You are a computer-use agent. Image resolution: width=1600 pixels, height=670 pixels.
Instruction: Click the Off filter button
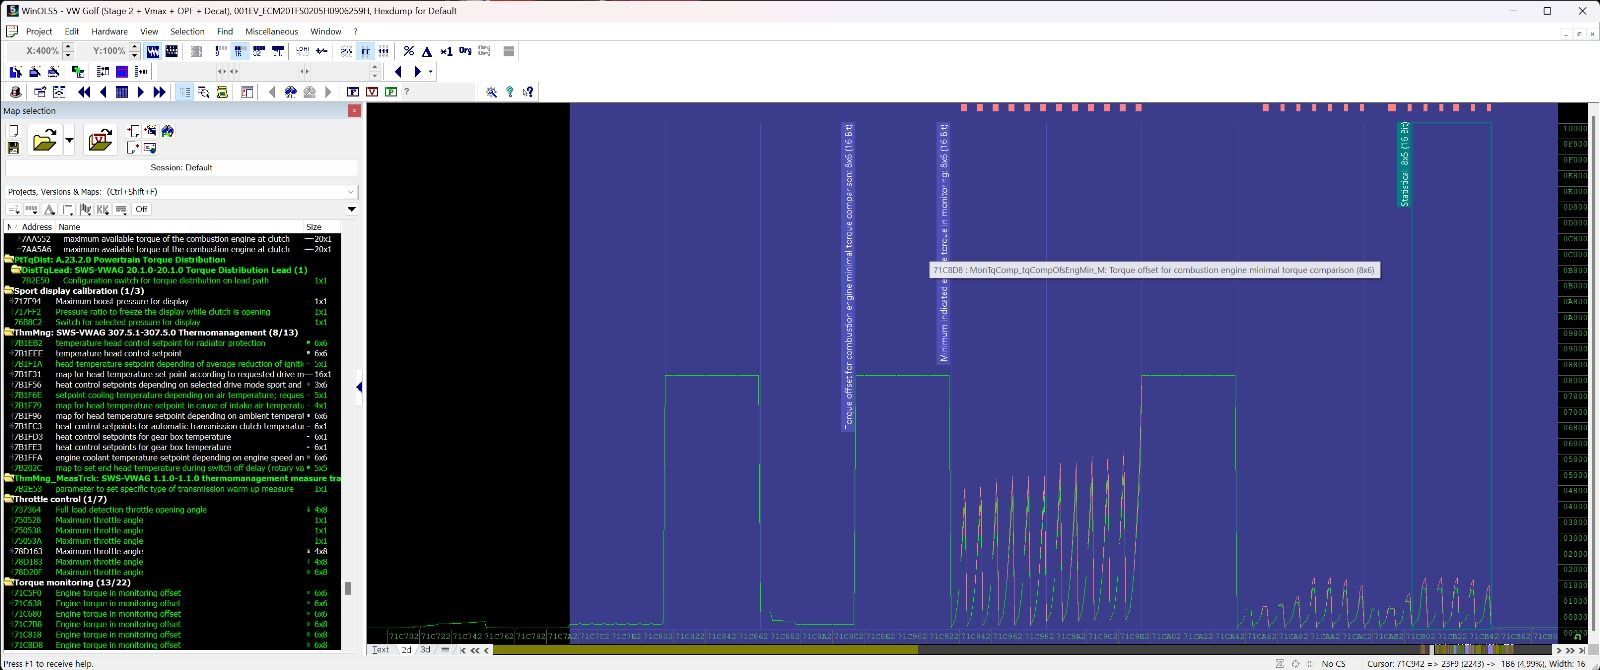click(x=141, y=209)
